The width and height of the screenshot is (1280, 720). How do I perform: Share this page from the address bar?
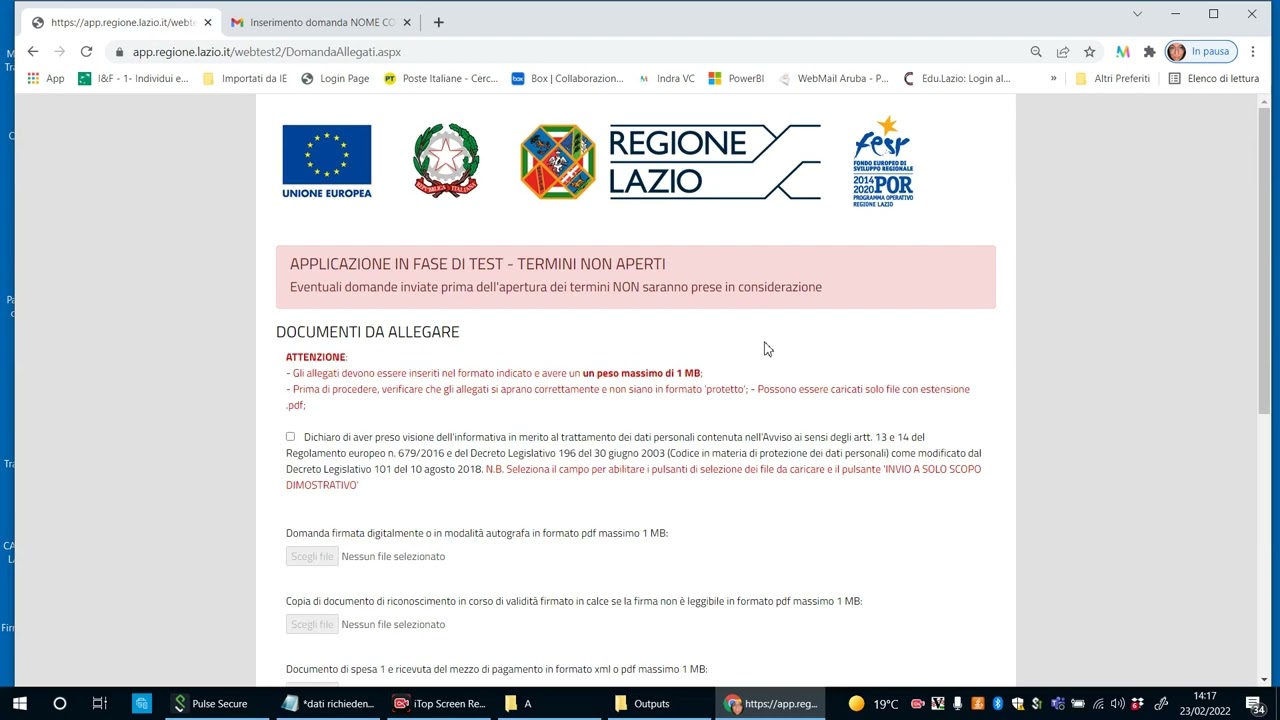(1063, 51)
